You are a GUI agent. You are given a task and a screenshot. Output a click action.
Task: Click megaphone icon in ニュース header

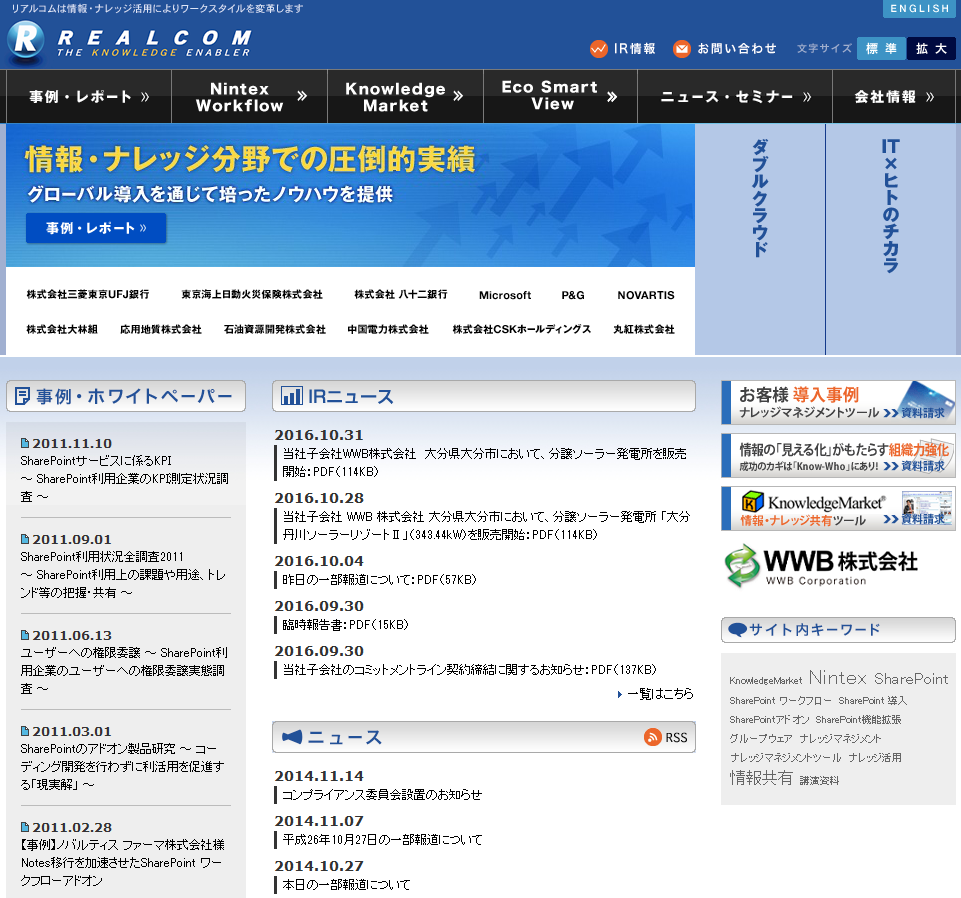(292, 737)
